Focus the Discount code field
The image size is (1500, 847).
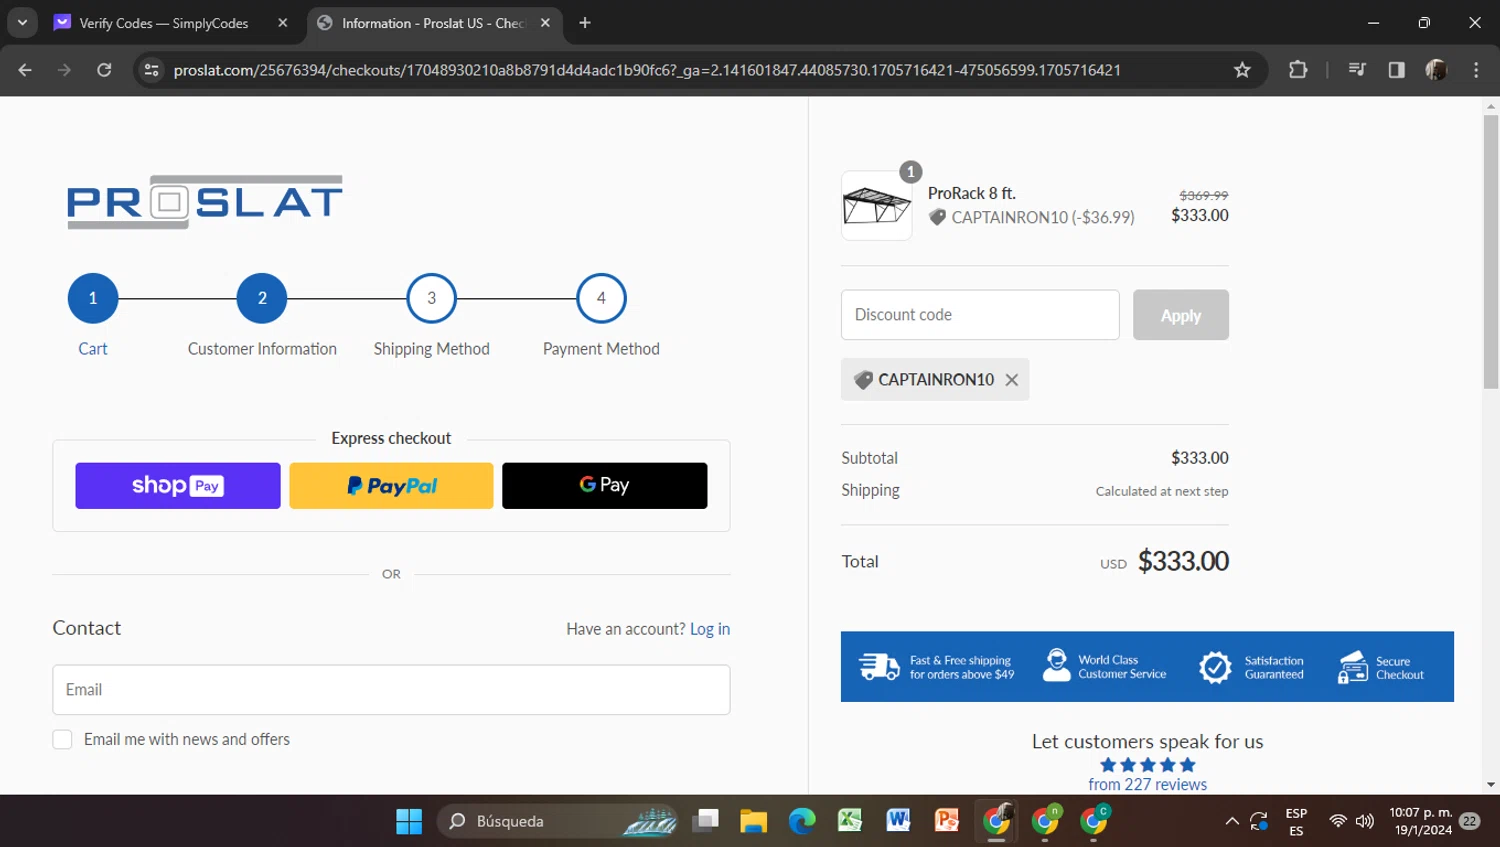click(980, 315)
